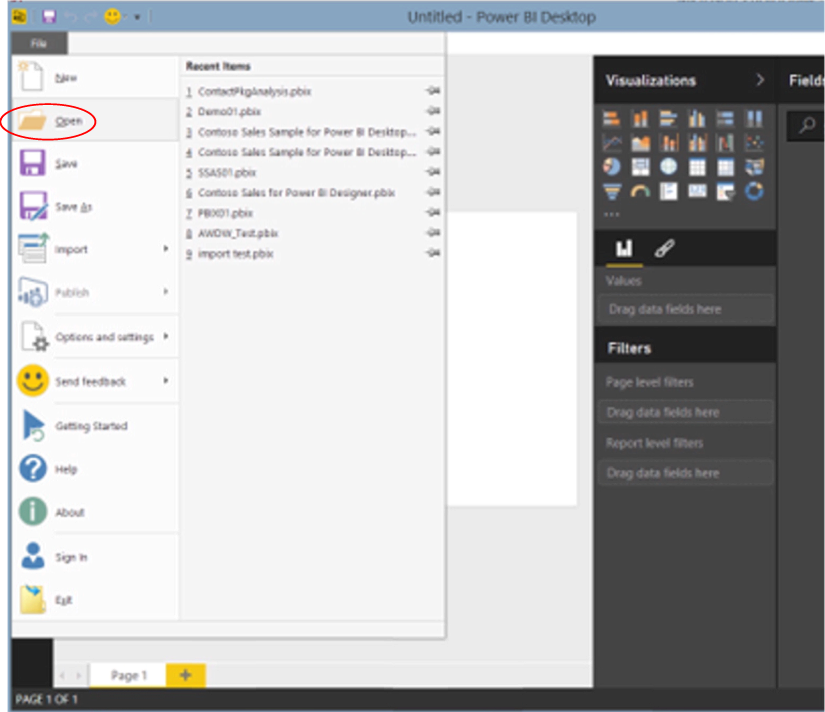Viewport: 825px width, 712px height.
Task: Click the Save icon in quick access toolbar
Action: click(x=49, y=17)
